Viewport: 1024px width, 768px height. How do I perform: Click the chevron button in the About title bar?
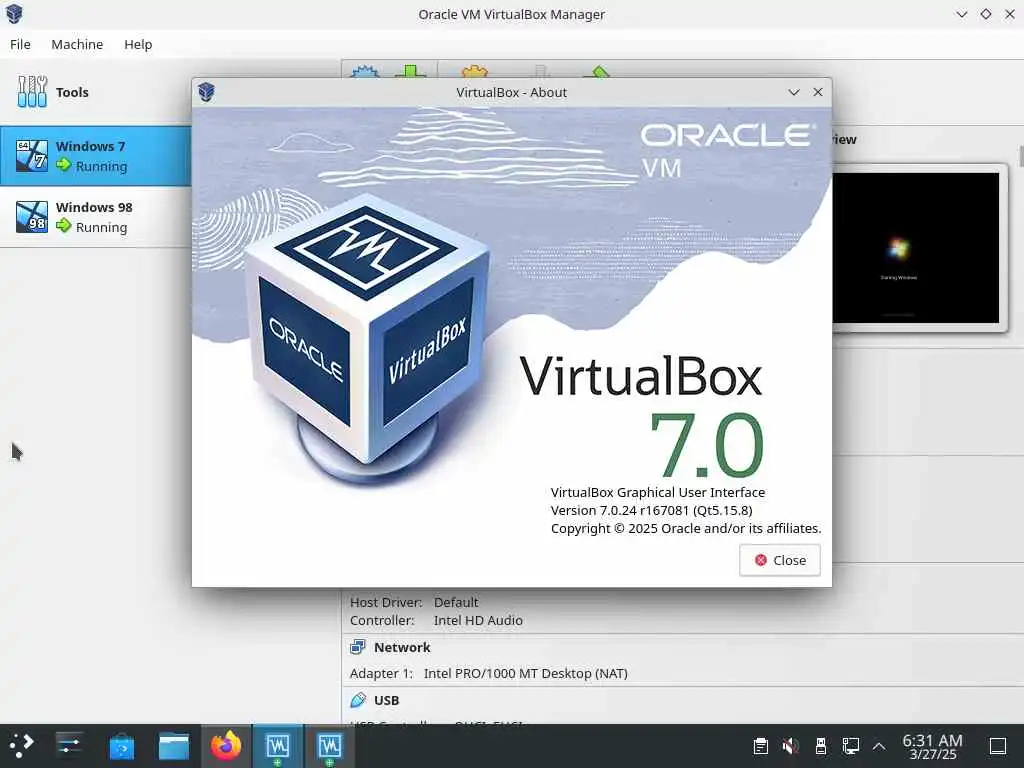[793, 92]
